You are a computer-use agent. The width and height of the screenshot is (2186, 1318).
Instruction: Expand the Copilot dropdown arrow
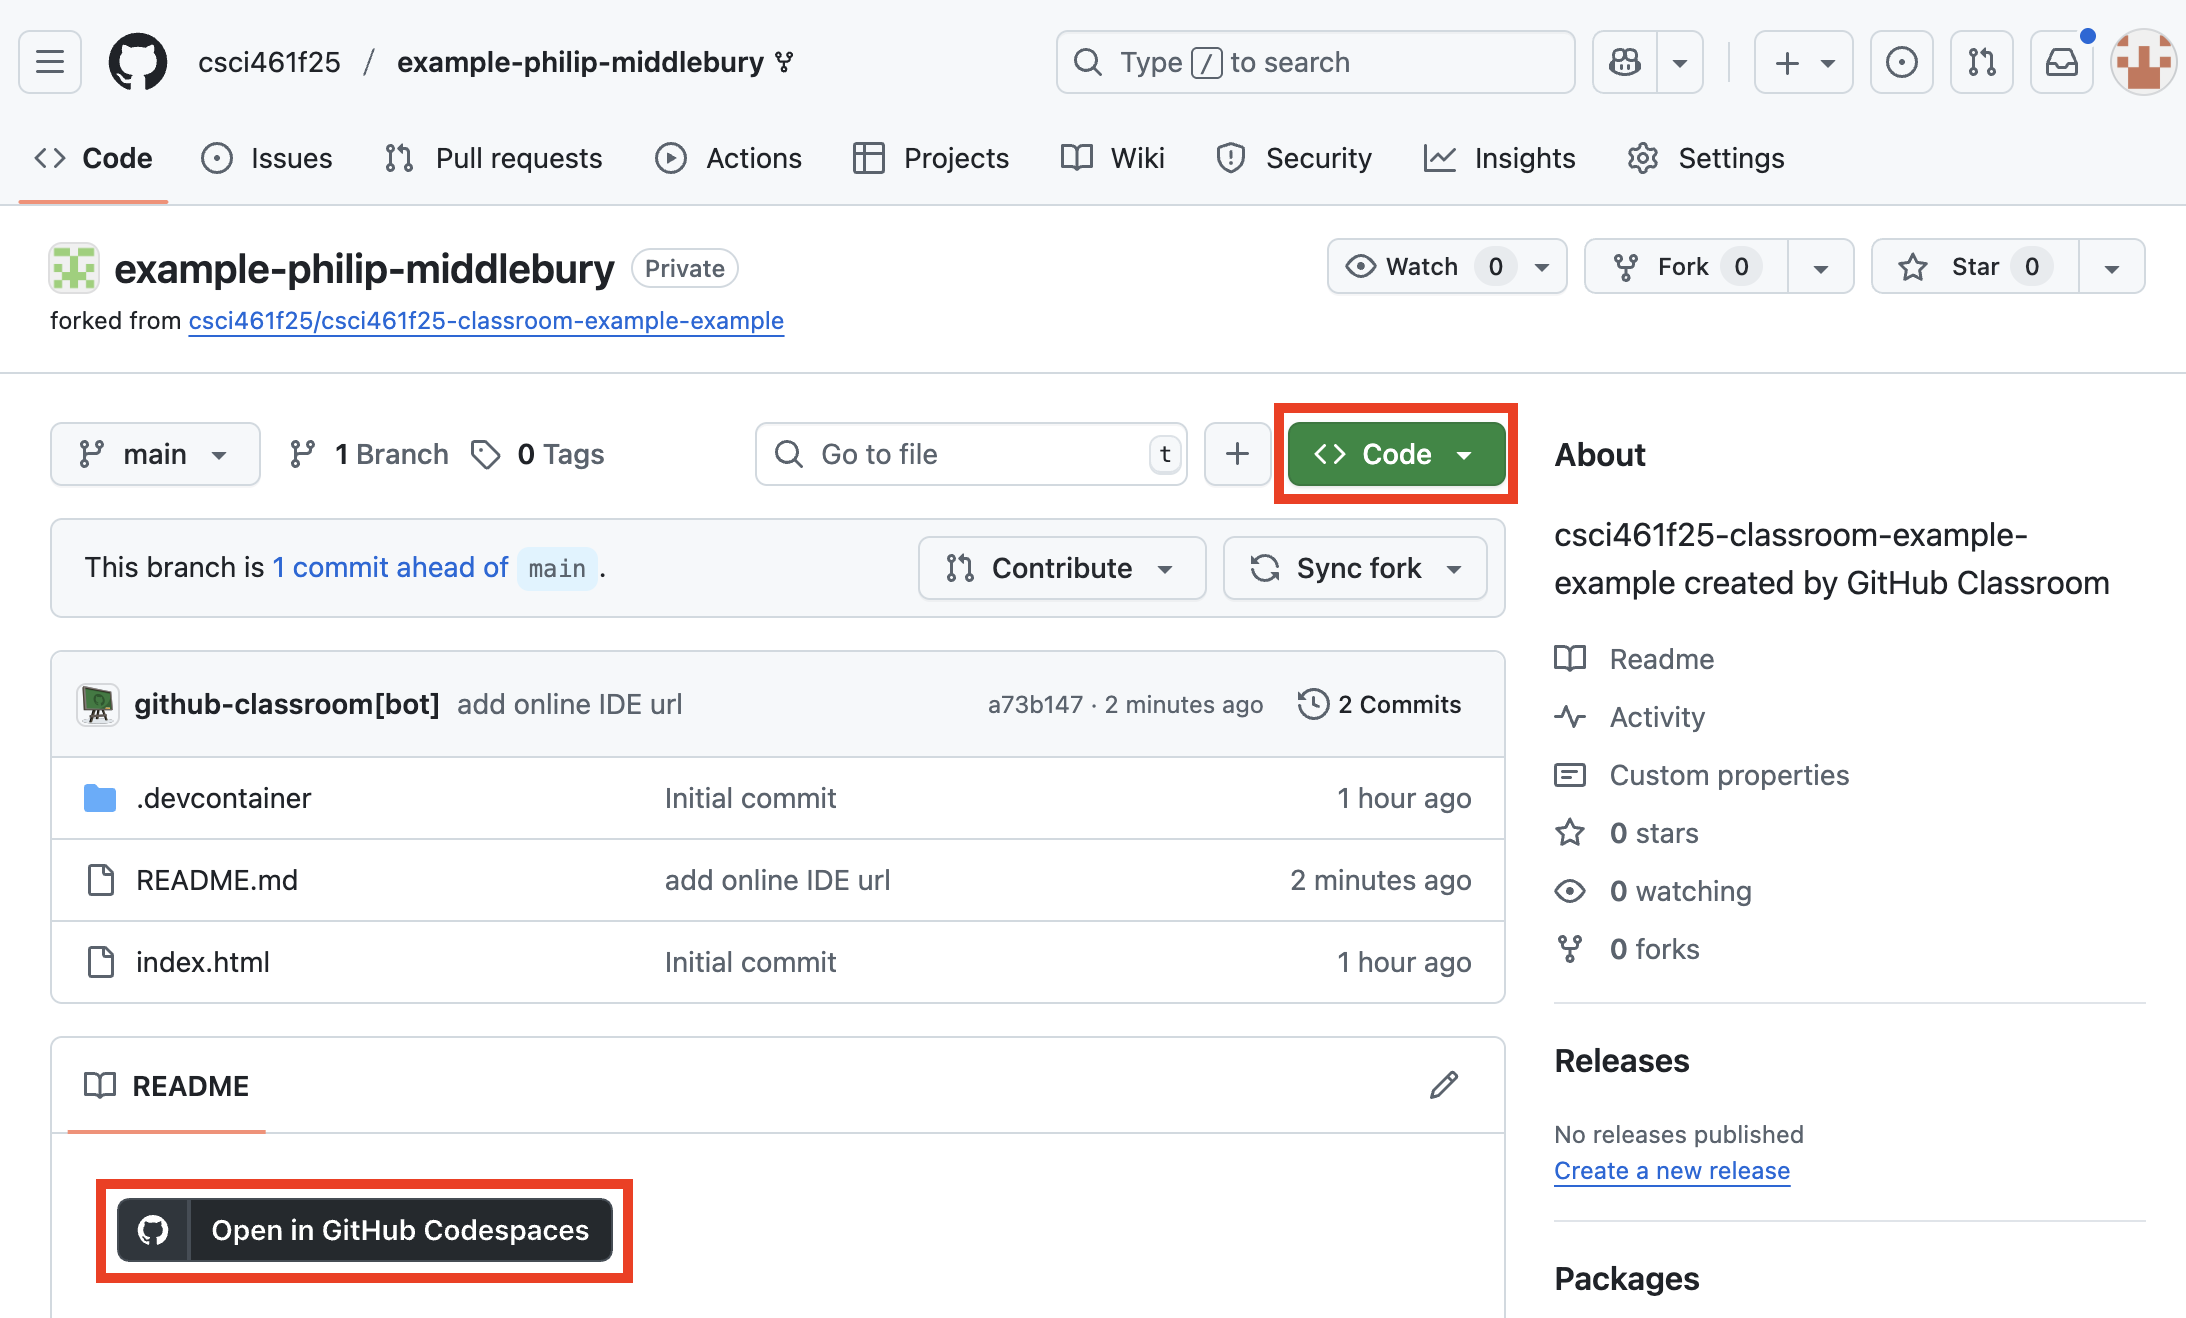click(x=1680, y=62)
